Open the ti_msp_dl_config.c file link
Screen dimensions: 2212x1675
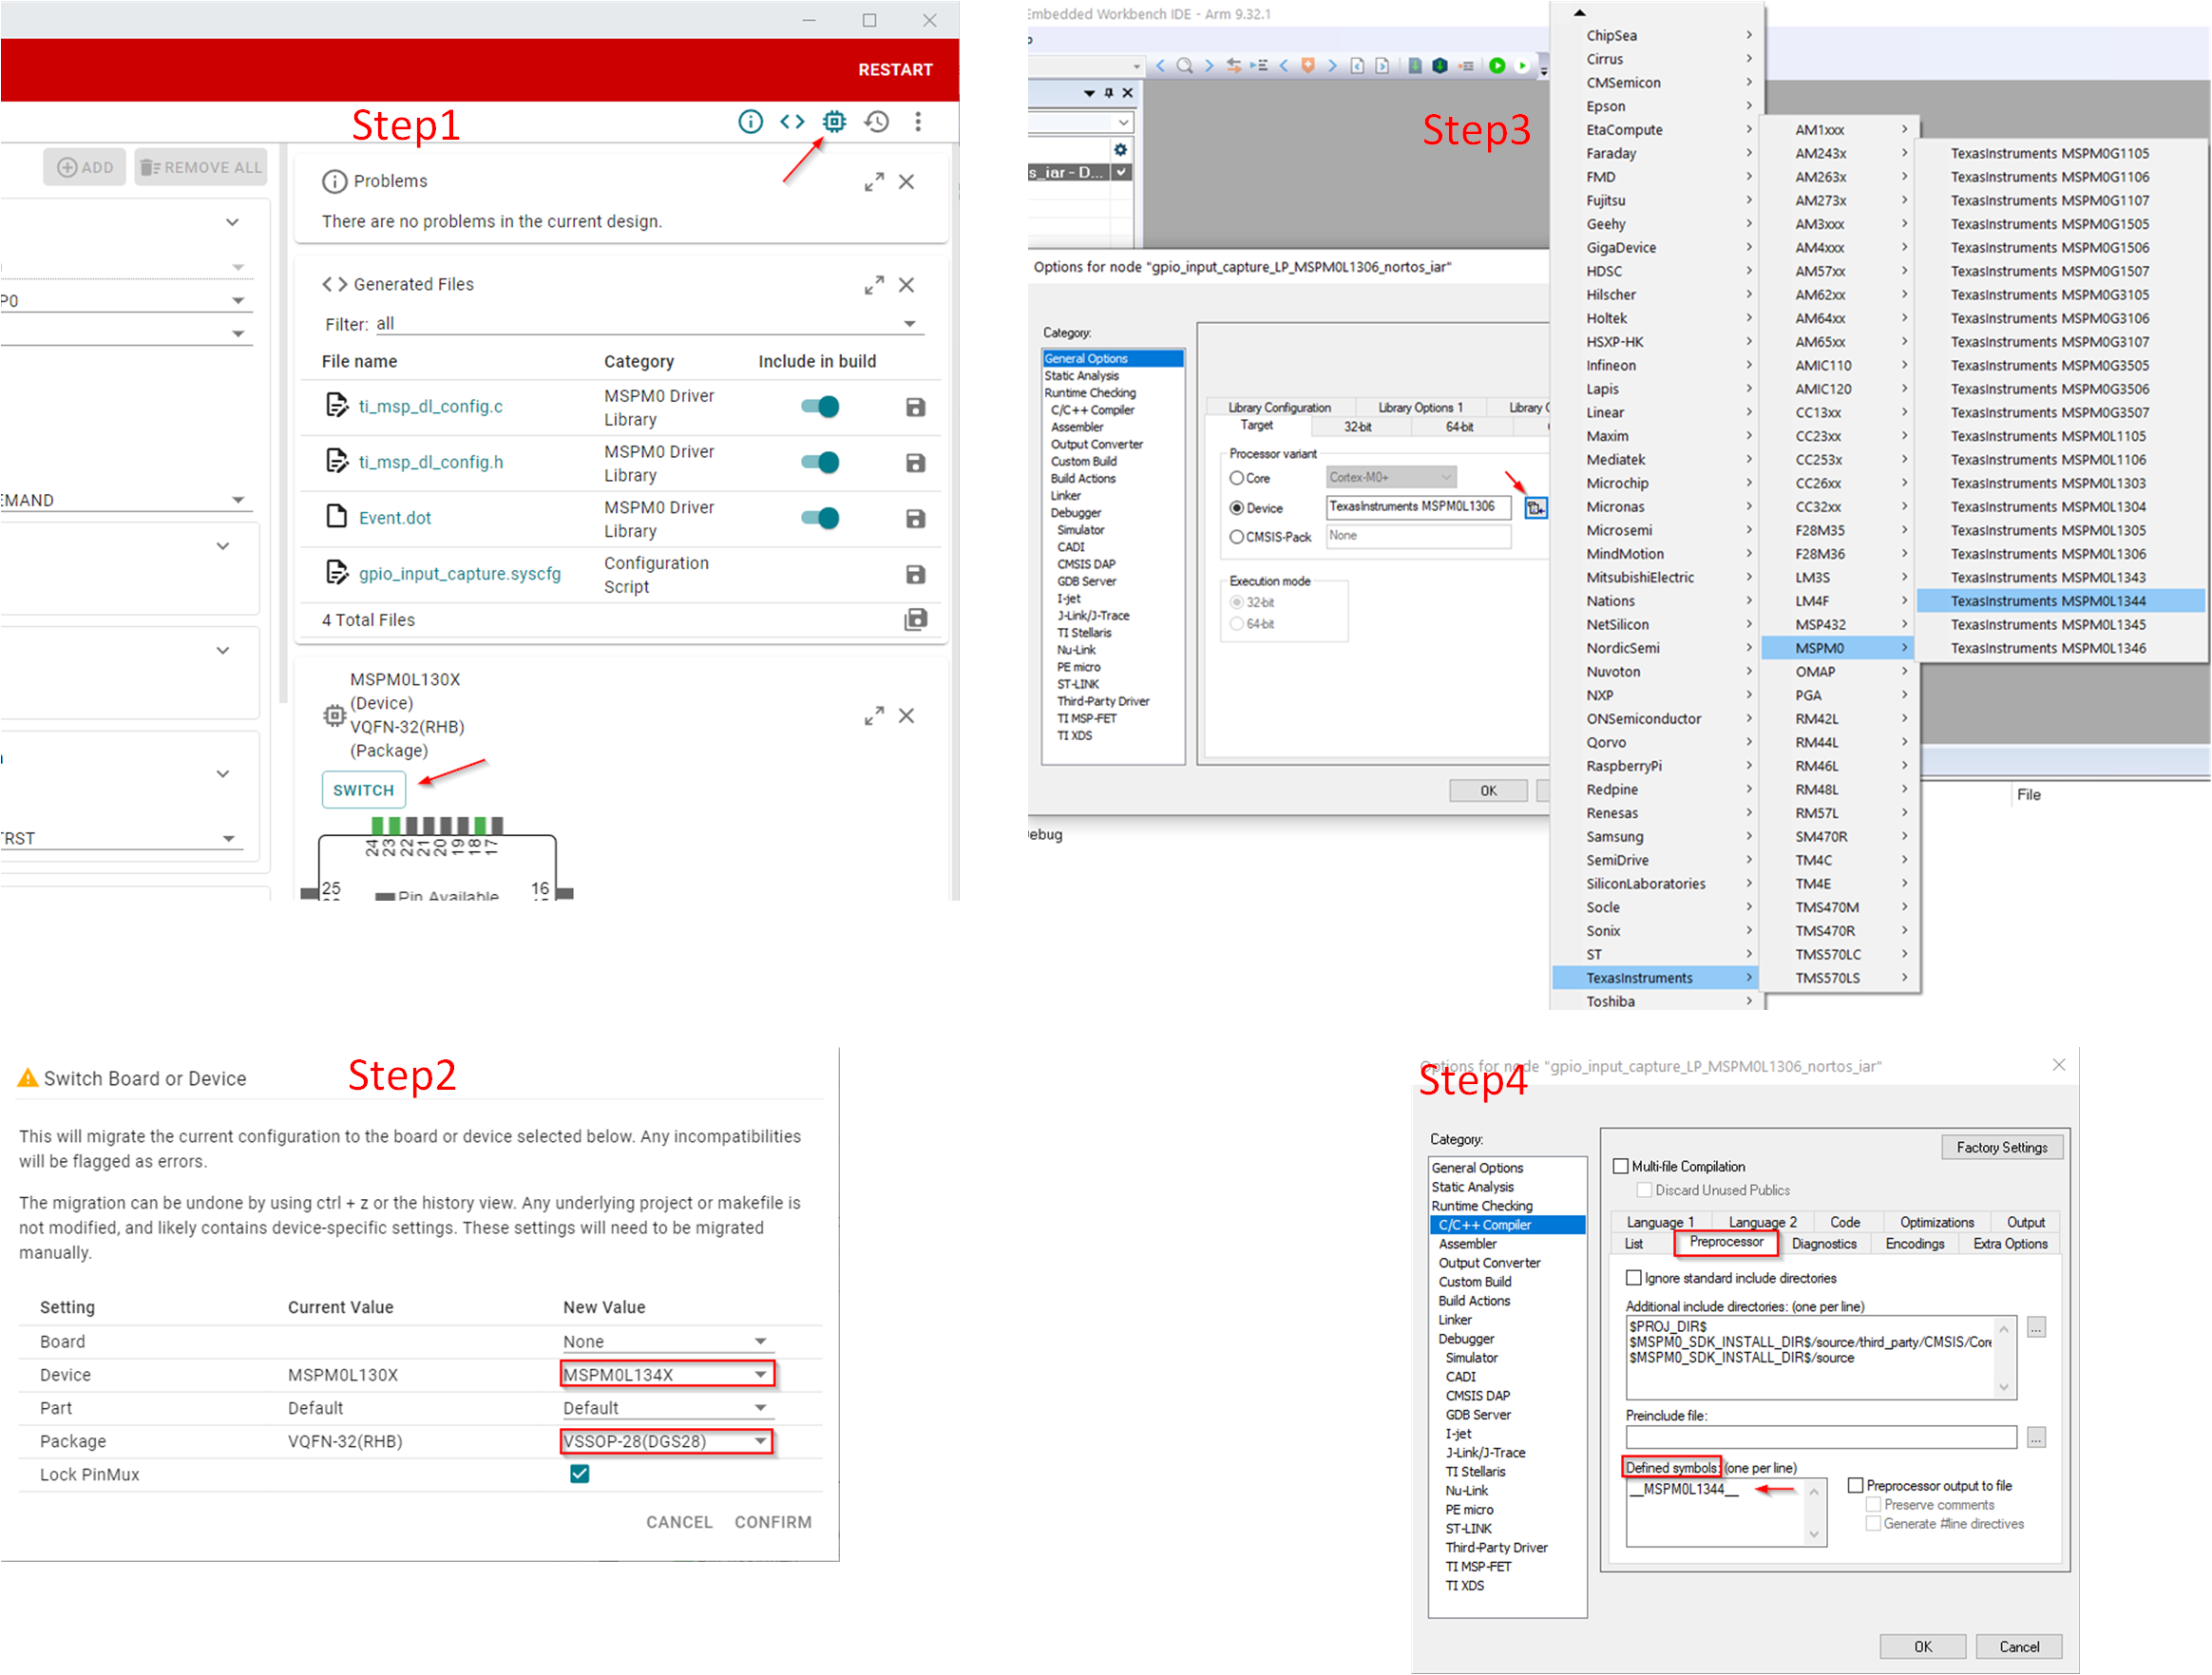point(430,407)
